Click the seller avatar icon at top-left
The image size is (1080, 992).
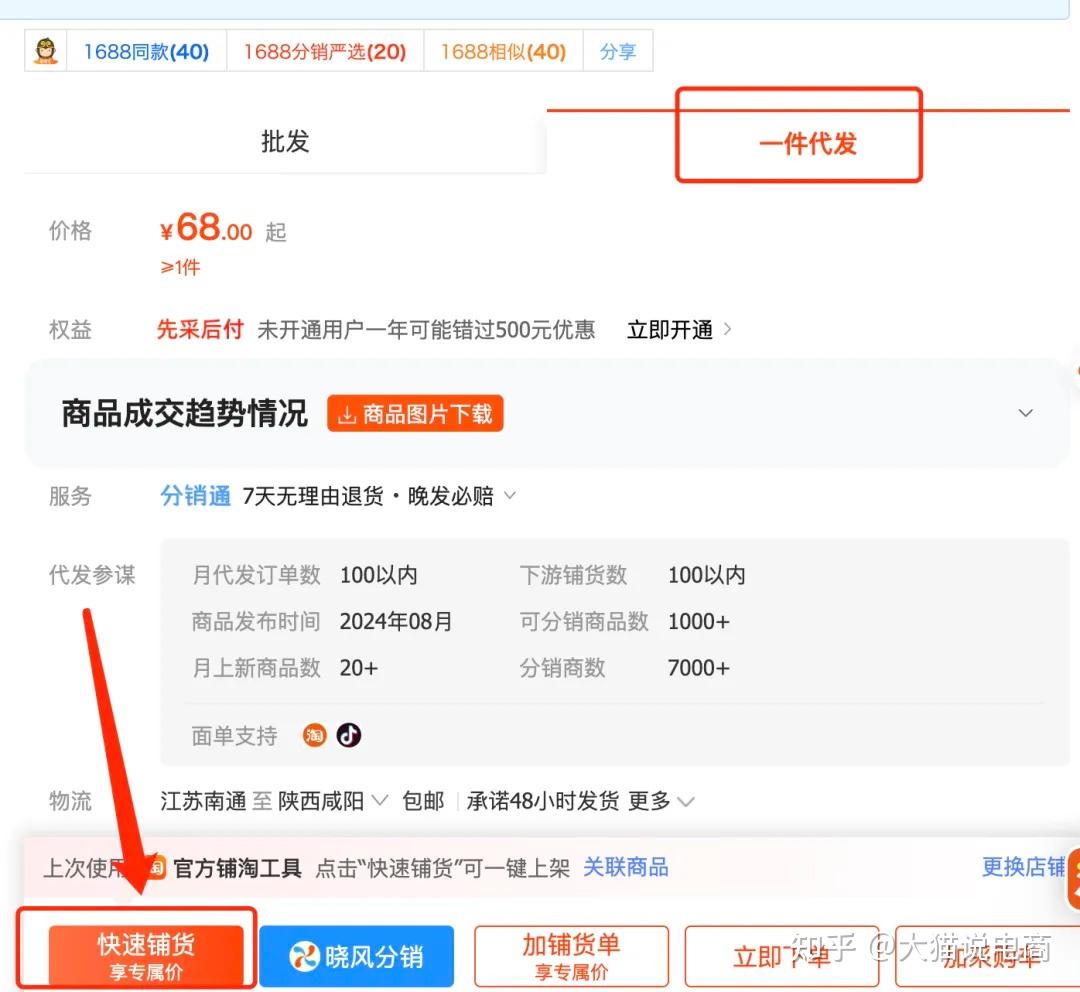[44, 50]
